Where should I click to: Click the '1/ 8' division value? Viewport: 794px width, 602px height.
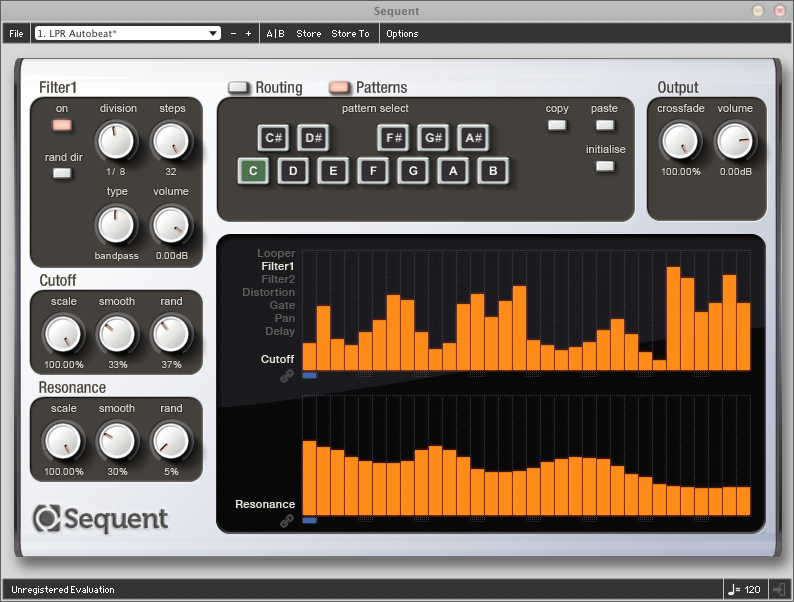[x=116, y=172]
